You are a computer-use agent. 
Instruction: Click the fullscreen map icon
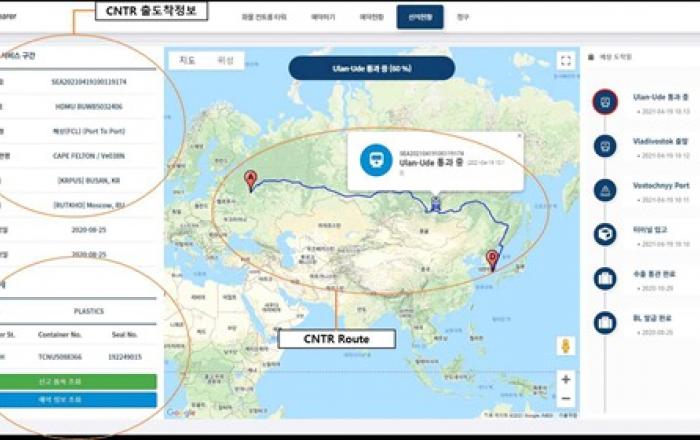point(566,61)
